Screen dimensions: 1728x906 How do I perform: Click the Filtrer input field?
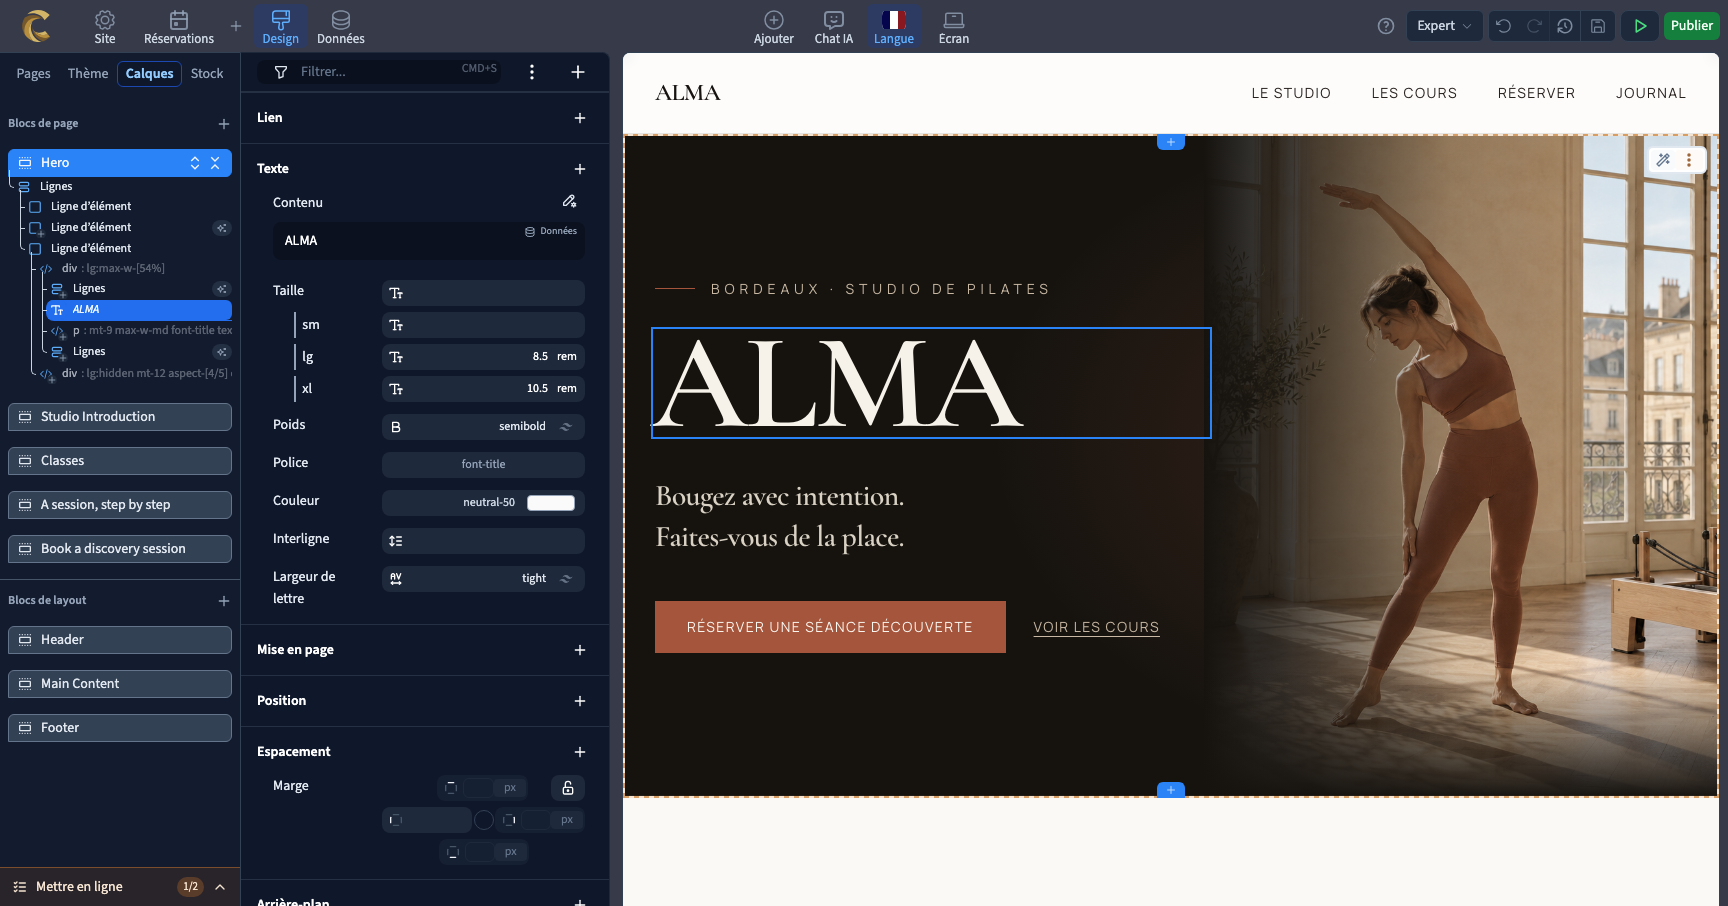click(x=380, y=72)
